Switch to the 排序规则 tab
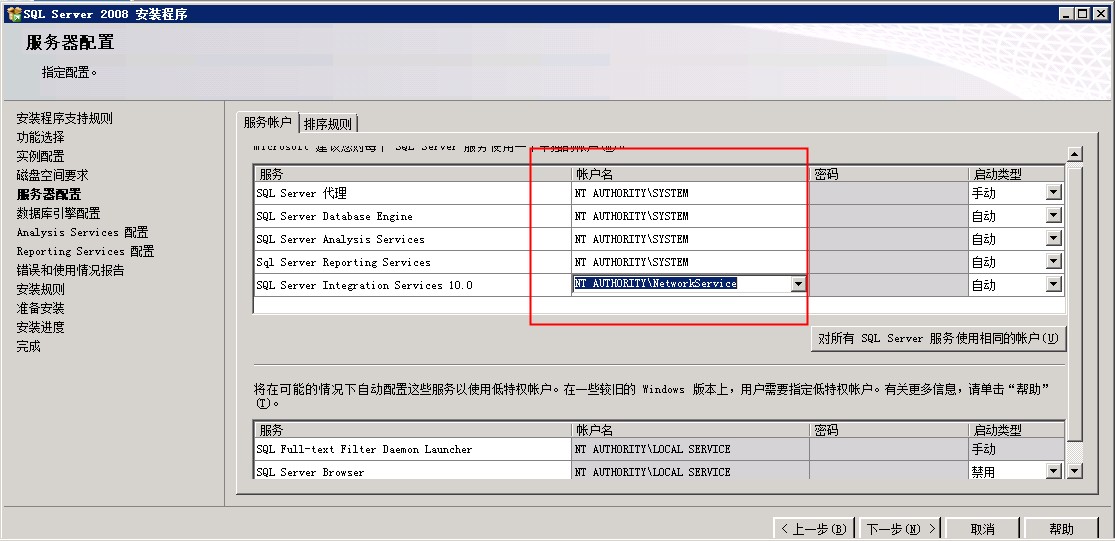Viewport: 1115px width, 541px height. 328,124
